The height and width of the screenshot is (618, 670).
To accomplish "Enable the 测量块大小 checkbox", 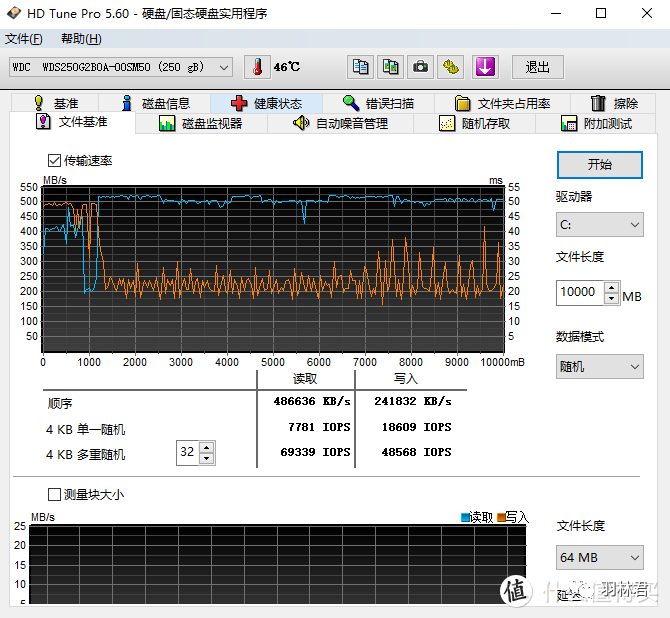I will click(54, 494).
